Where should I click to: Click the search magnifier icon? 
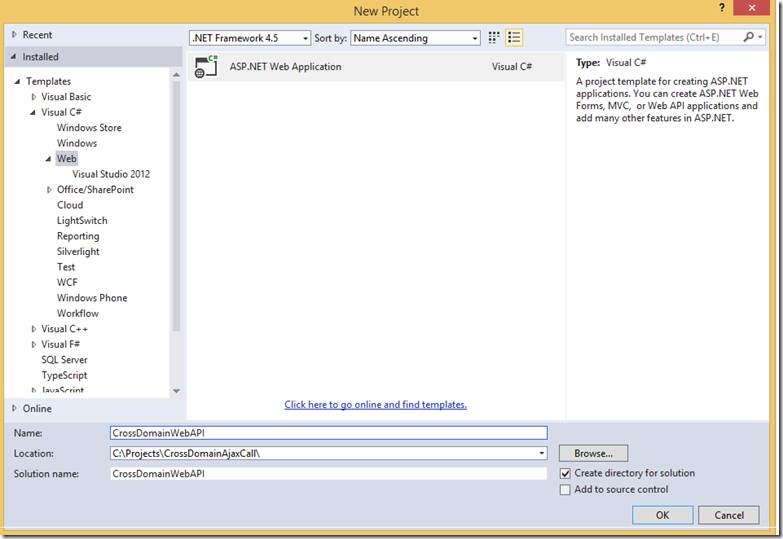[748, 37]
